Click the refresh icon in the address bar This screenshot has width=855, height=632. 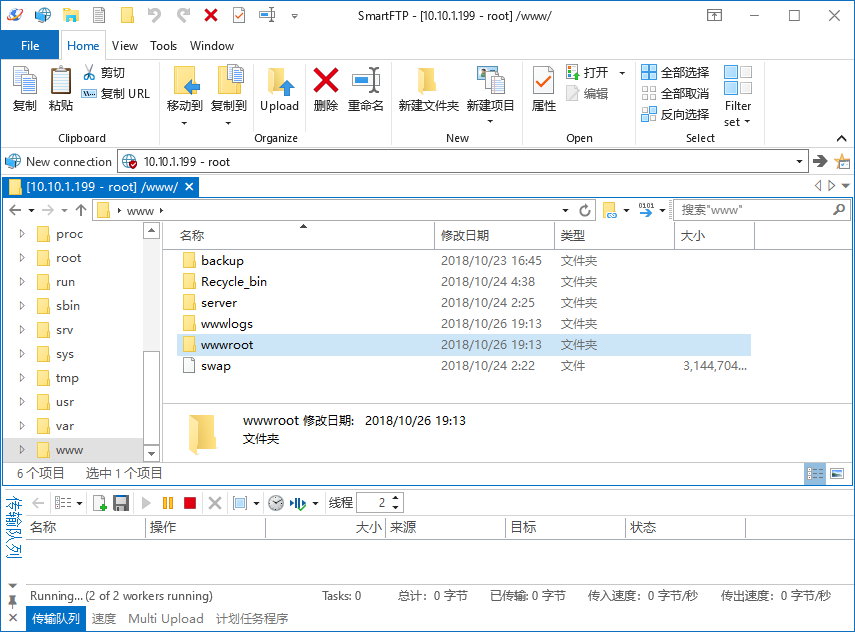[585, 210]
